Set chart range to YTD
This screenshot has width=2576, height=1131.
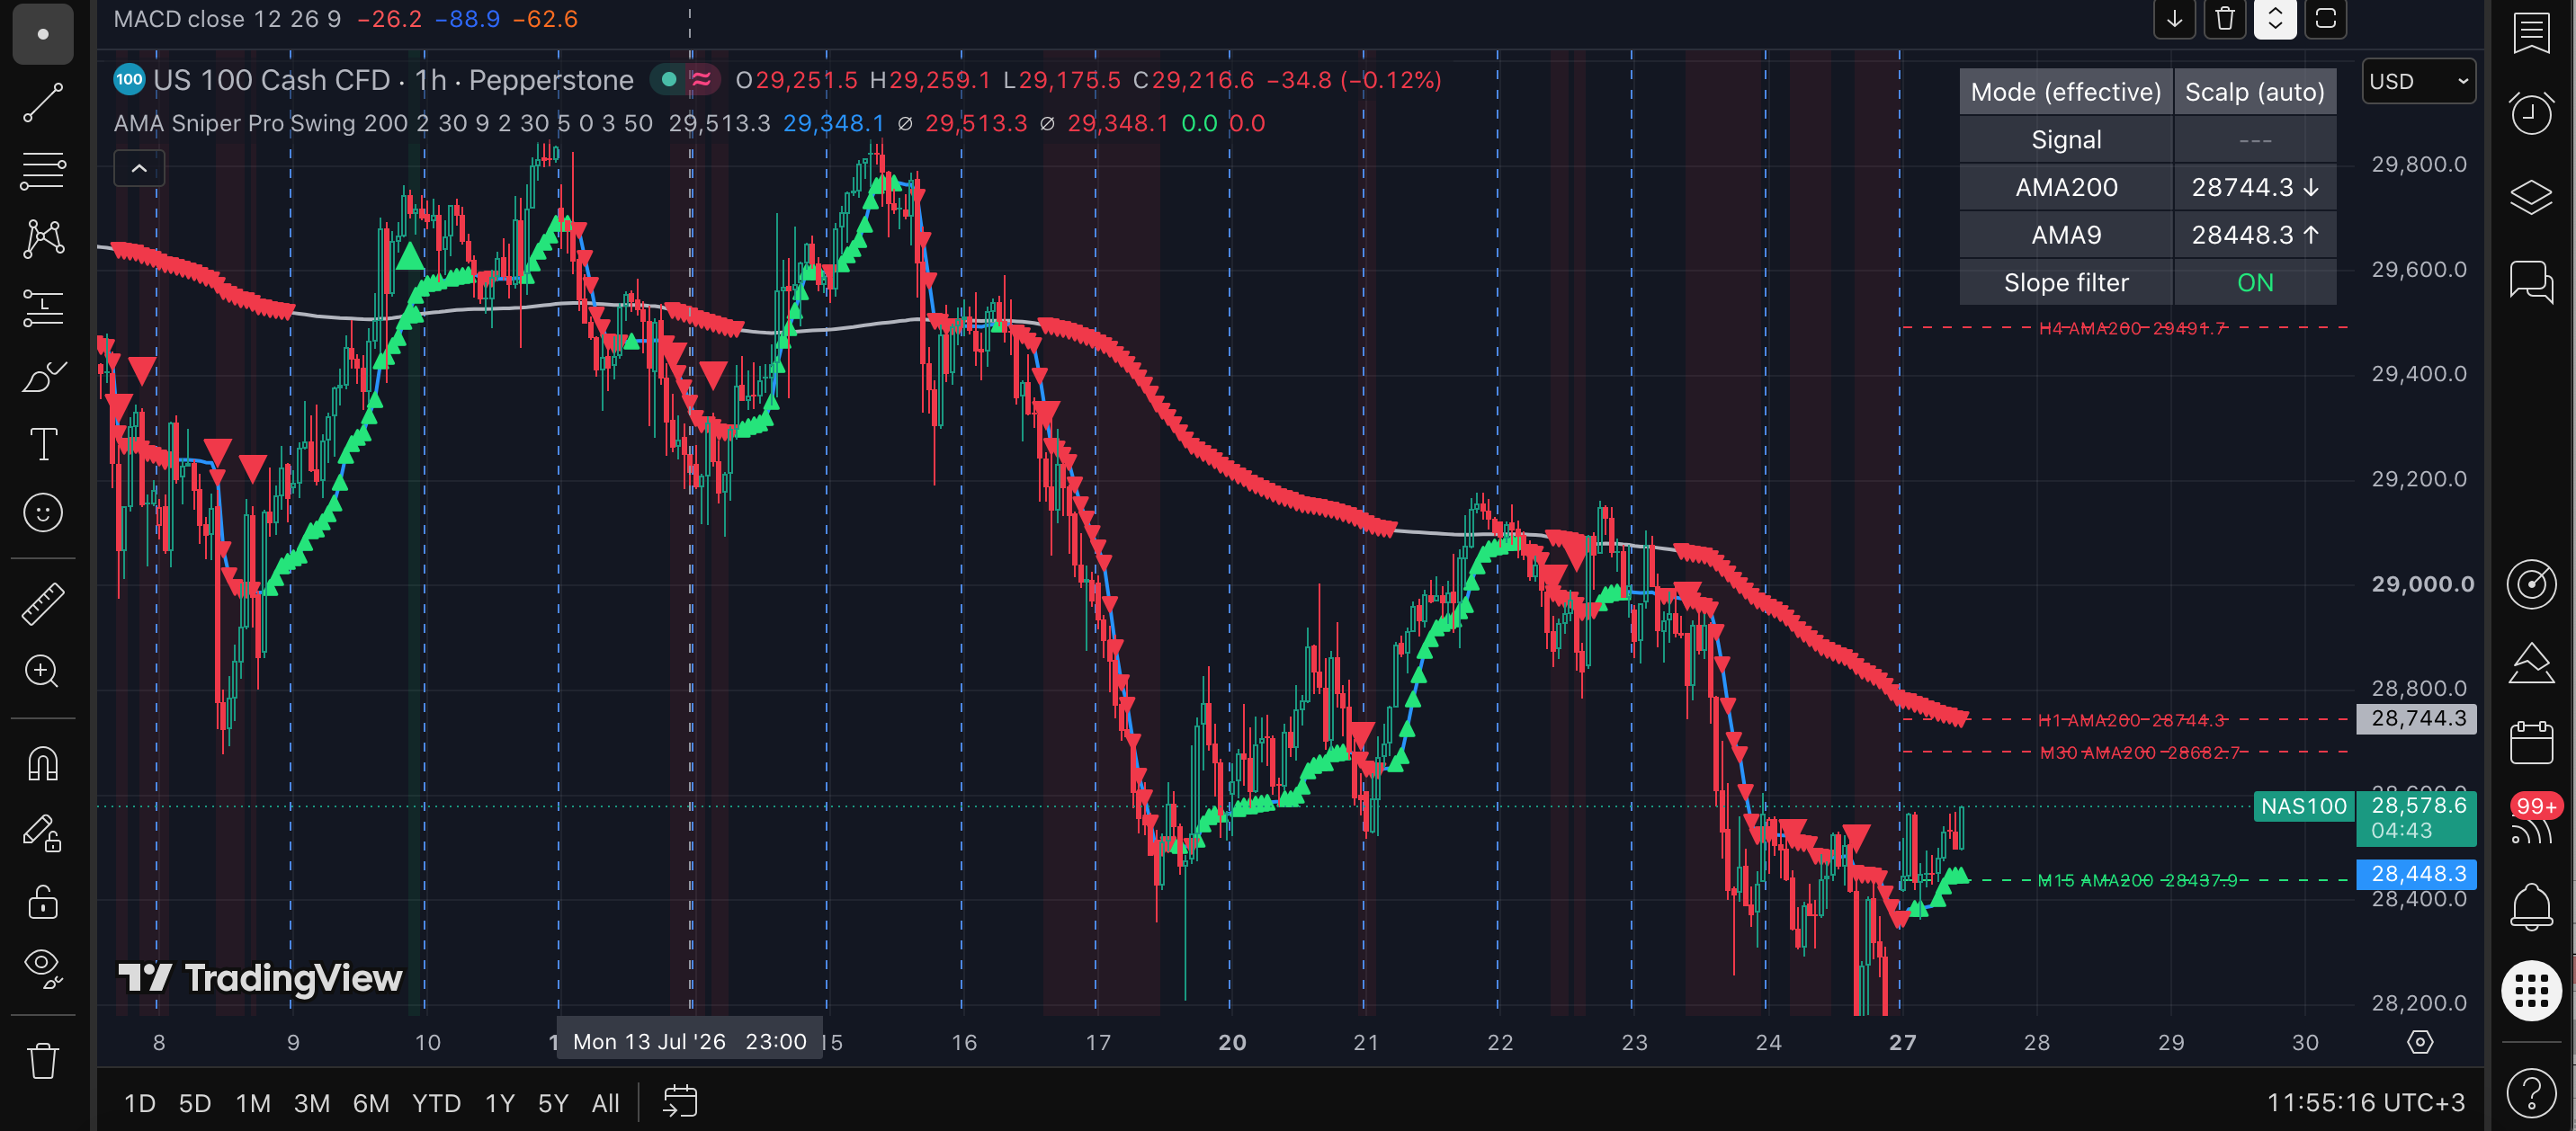click(436, 1103)
